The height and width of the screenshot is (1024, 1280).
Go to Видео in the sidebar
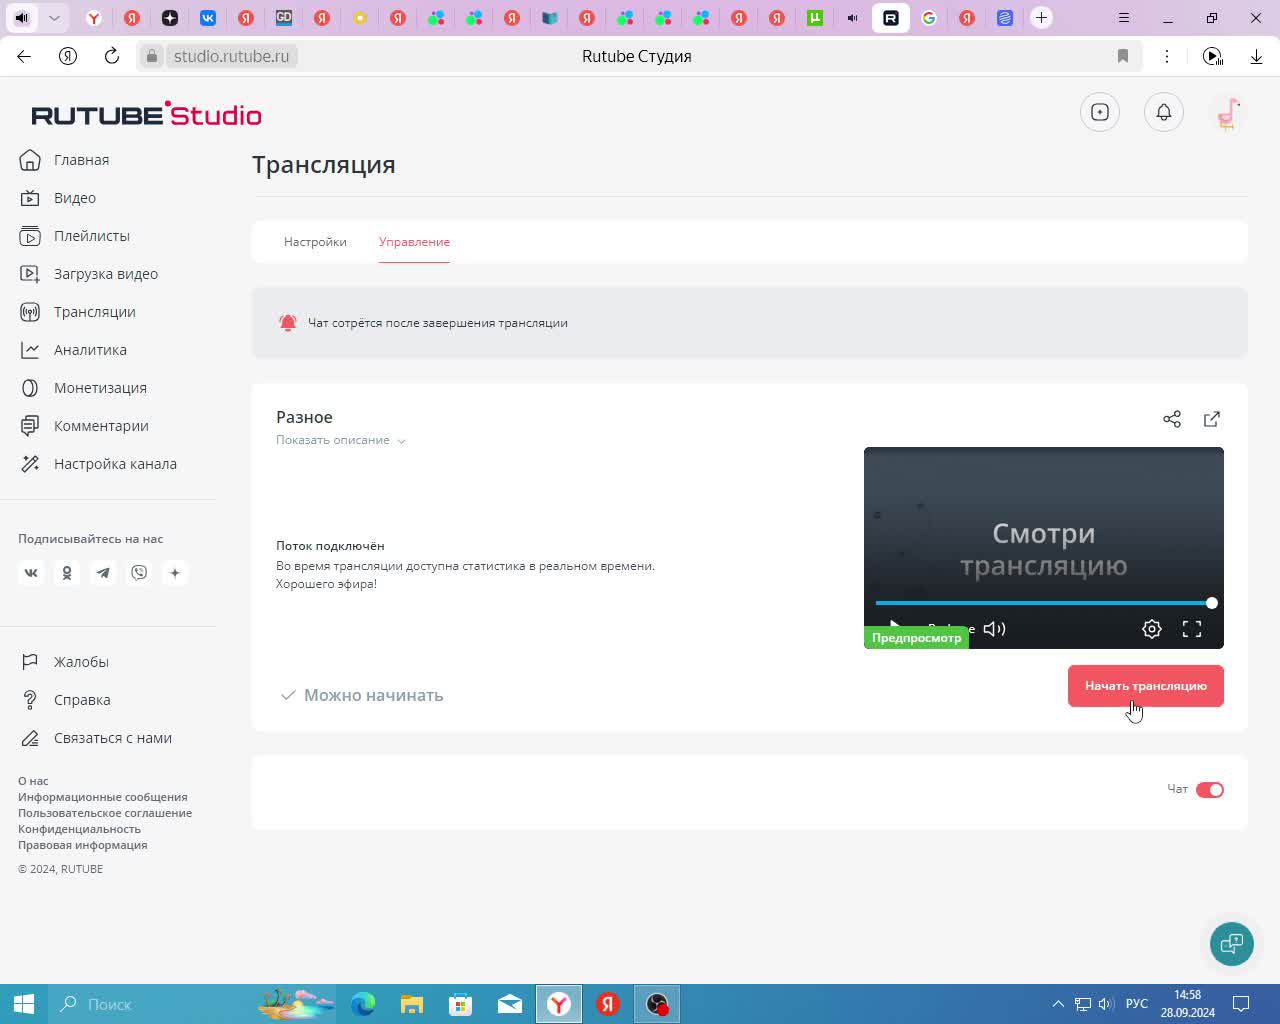click(58, 198)
